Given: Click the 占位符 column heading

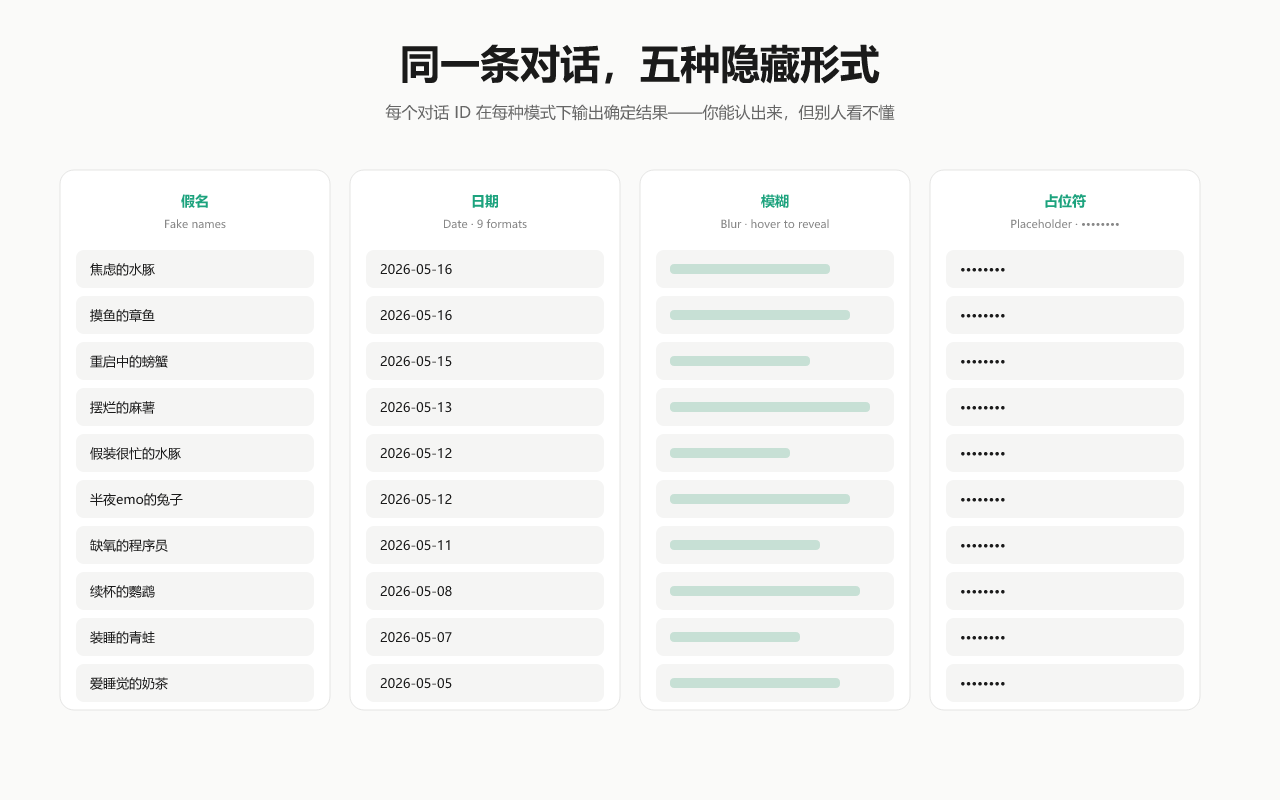Looking at the screenshot, I should tap(1065, 201).
